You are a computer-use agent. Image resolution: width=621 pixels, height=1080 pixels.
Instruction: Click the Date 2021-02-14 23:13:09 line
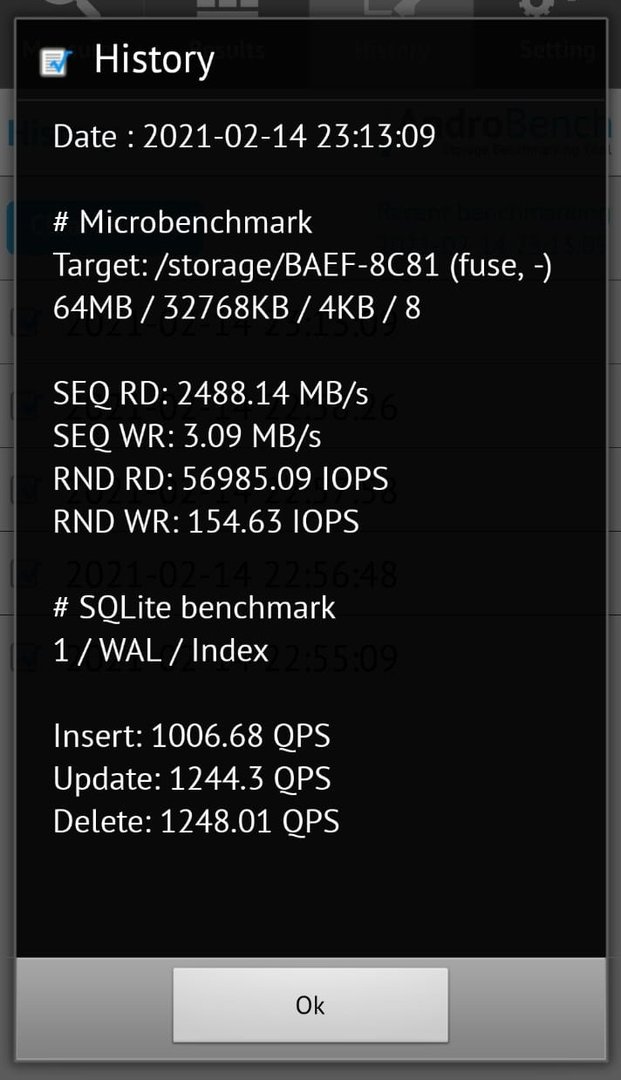click(x=244, y=136)
